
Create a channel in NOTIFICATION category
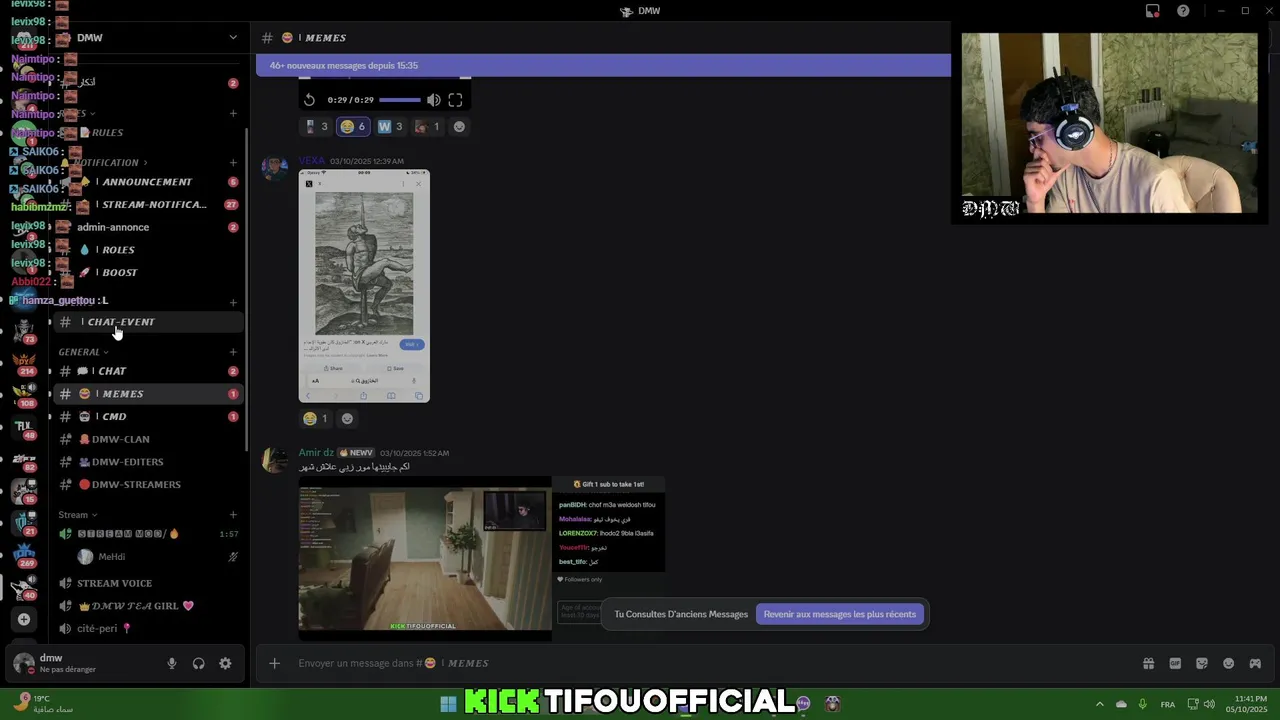233,162
